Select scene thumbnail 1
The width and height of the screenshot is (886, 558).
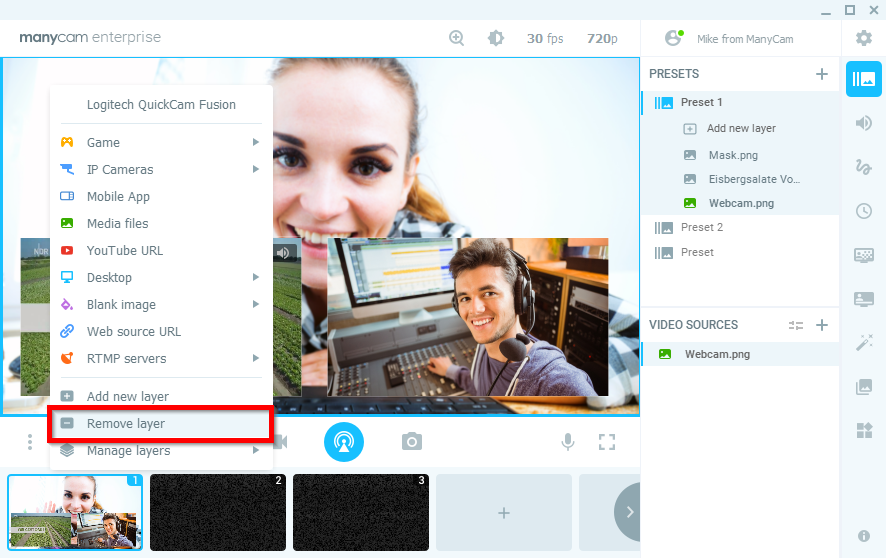[x=75, y=512]
